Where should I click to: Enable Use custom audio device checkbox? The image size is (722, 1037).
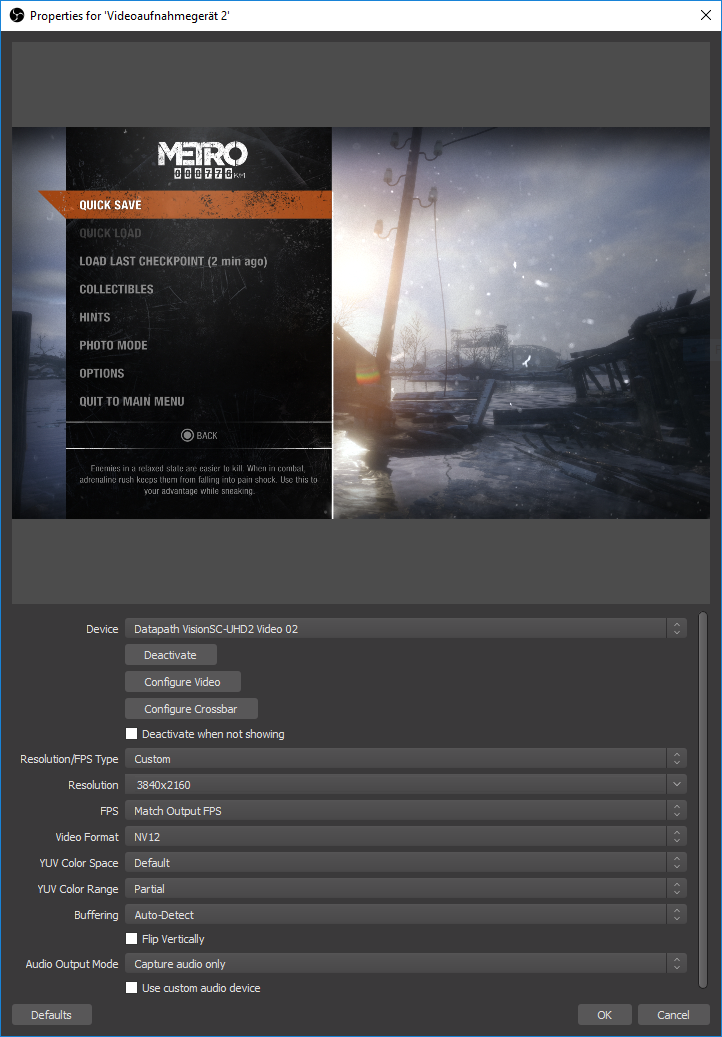[x=132, y=987]
